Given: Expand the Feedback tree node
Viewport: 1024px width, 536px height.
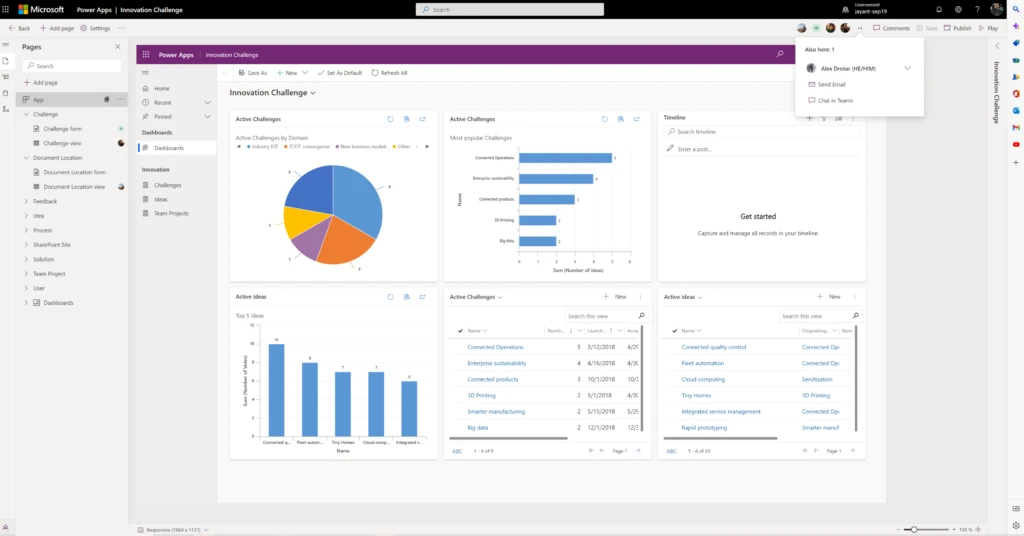Looking at the screenshot, I should coord(26,201).
